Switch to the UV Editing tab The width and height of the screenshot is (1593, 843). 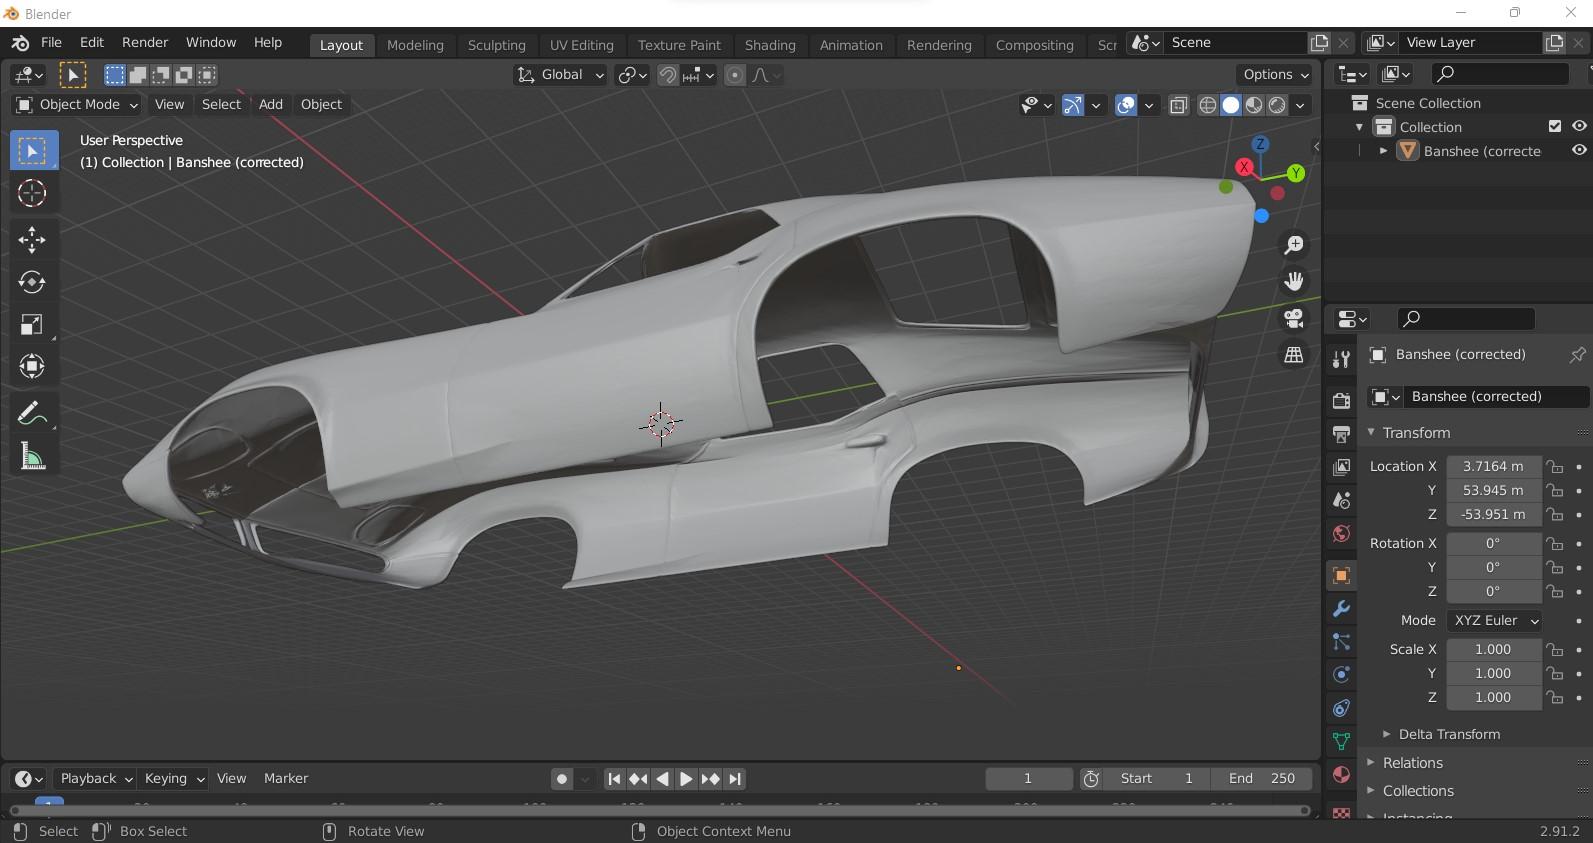[x=581, y=45]
